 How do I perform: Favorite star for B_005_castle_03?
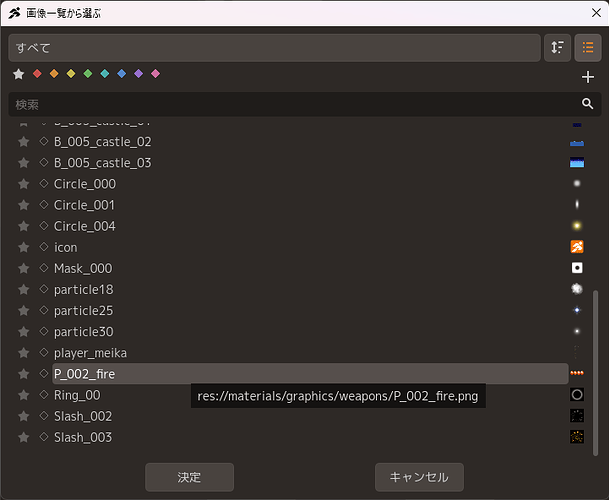[24, 162]
